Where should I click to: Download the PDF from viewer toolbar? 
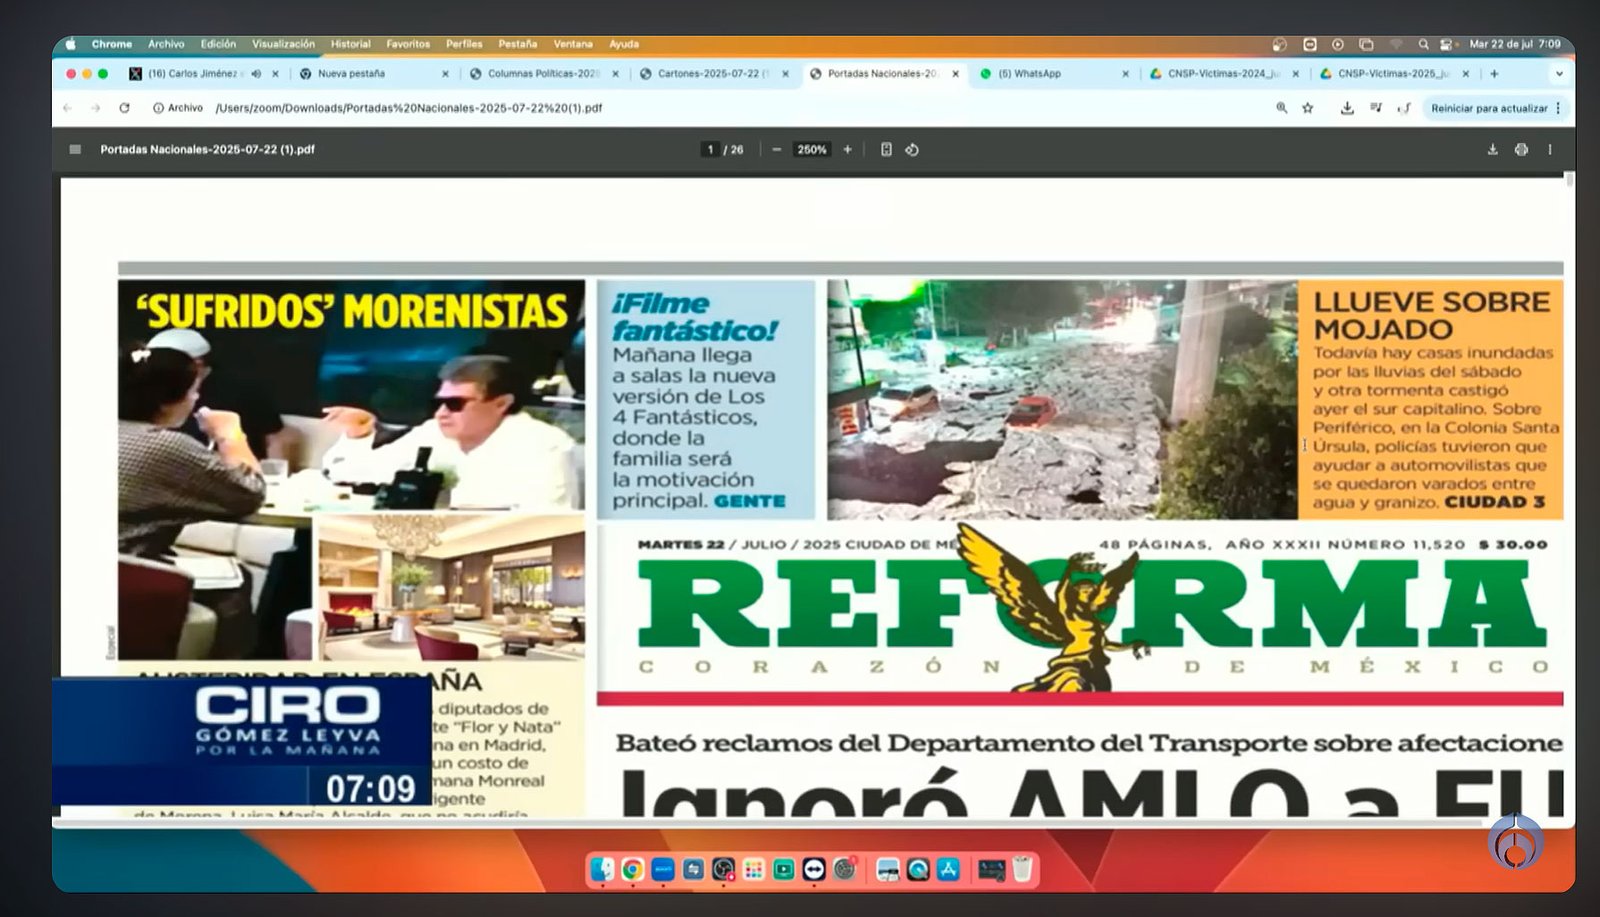coord(1492,150)
